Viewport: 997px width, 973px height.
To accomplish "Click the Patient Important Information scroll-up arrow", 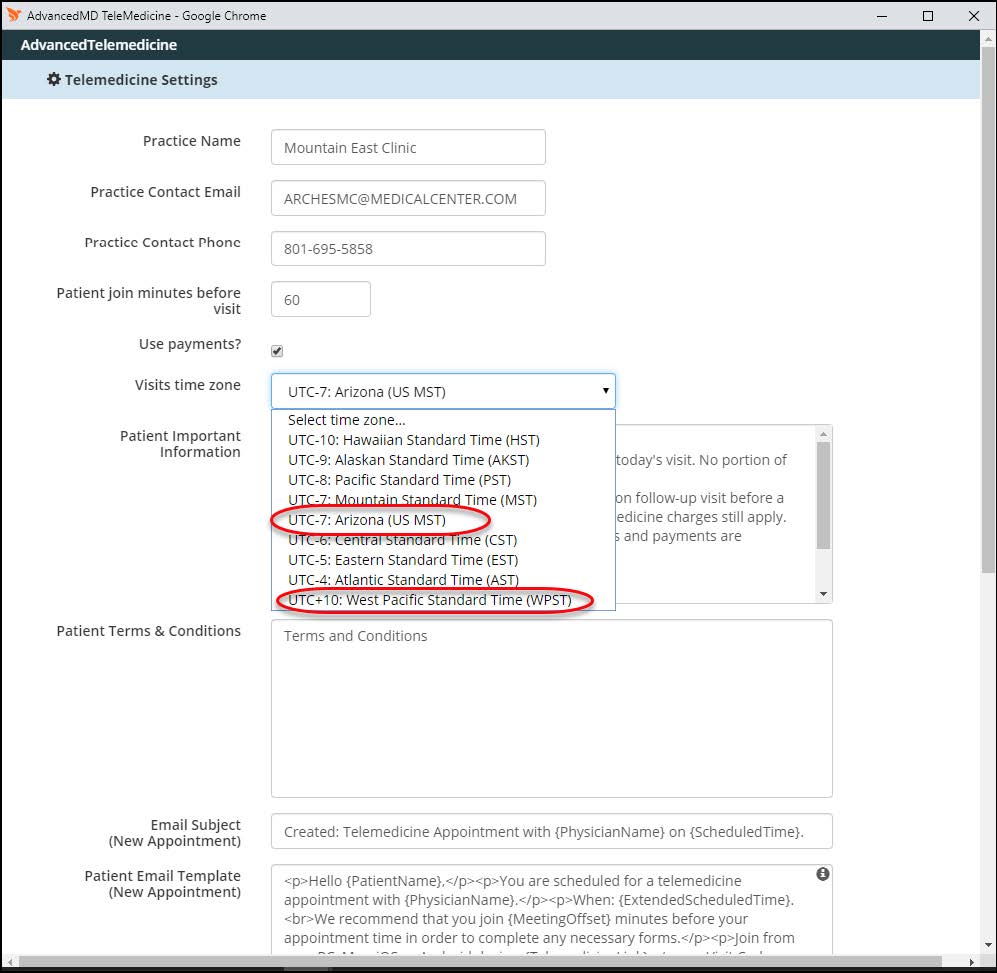I will (823, 434).
